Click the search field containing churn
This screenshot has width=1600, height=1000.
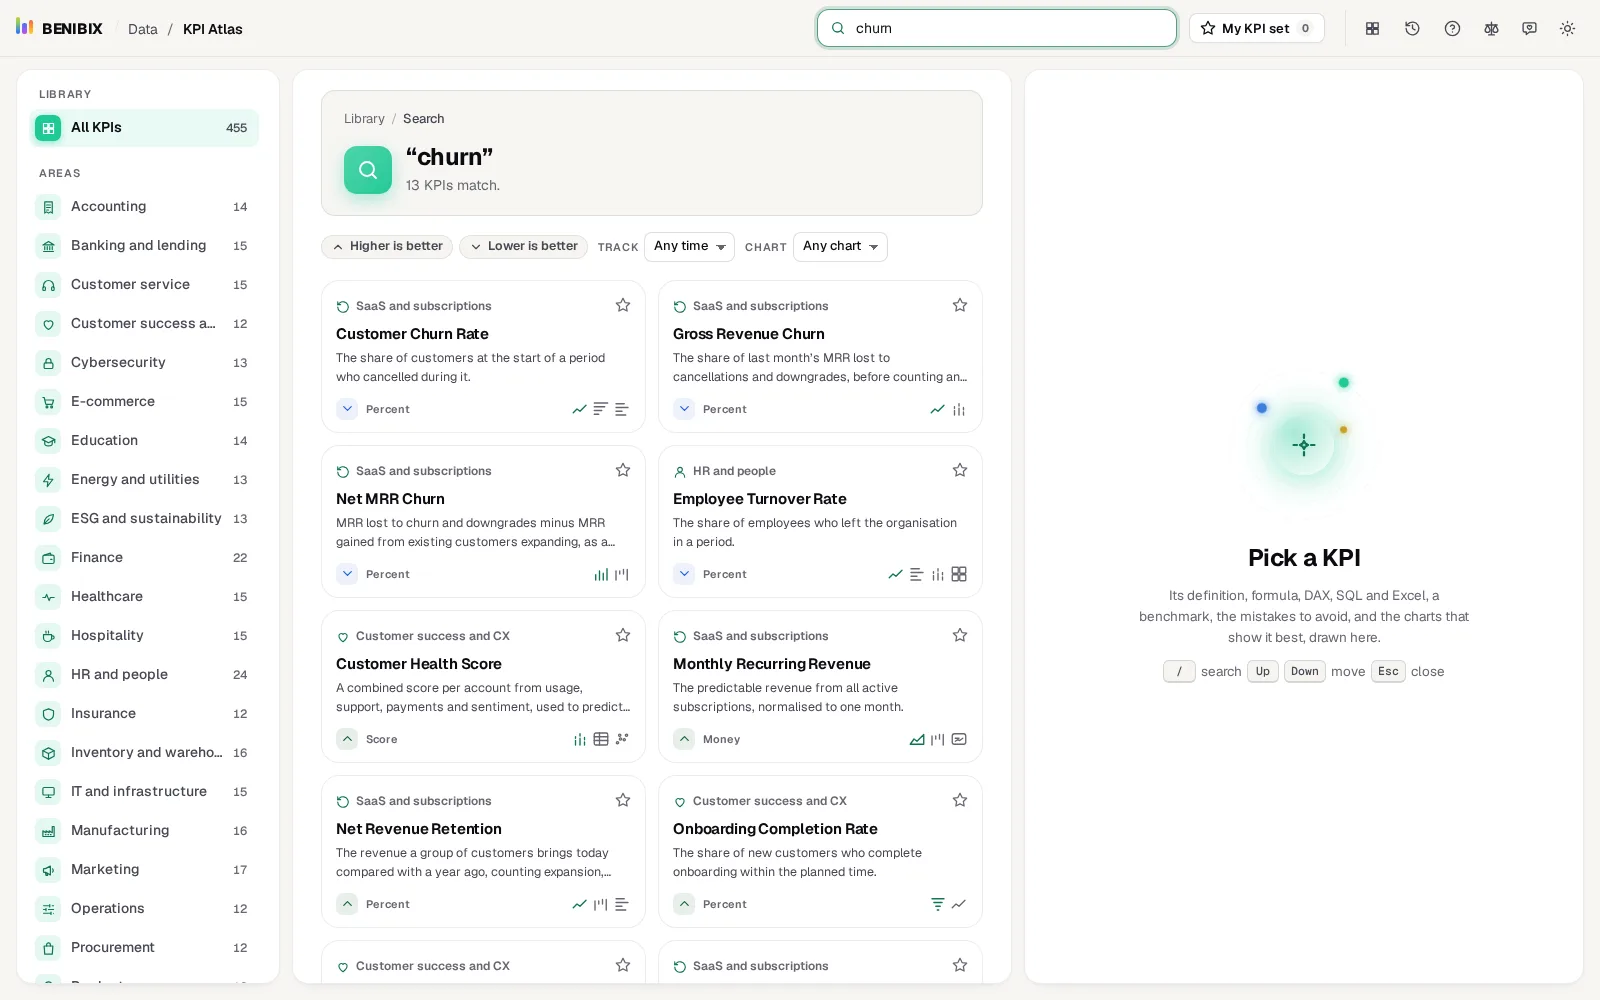997,28
